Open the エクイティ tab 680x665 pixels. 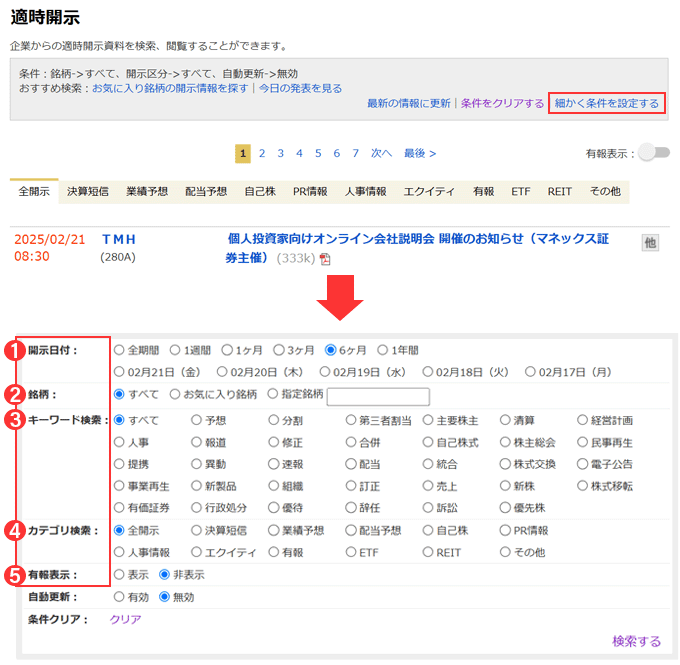429,191
